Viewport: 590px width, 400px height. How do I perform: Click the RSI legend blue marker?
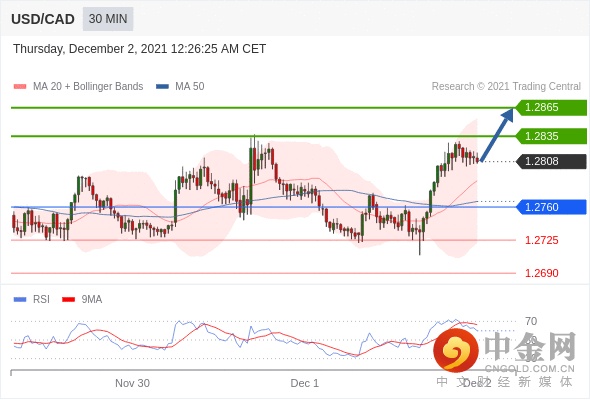coord(20,300)
